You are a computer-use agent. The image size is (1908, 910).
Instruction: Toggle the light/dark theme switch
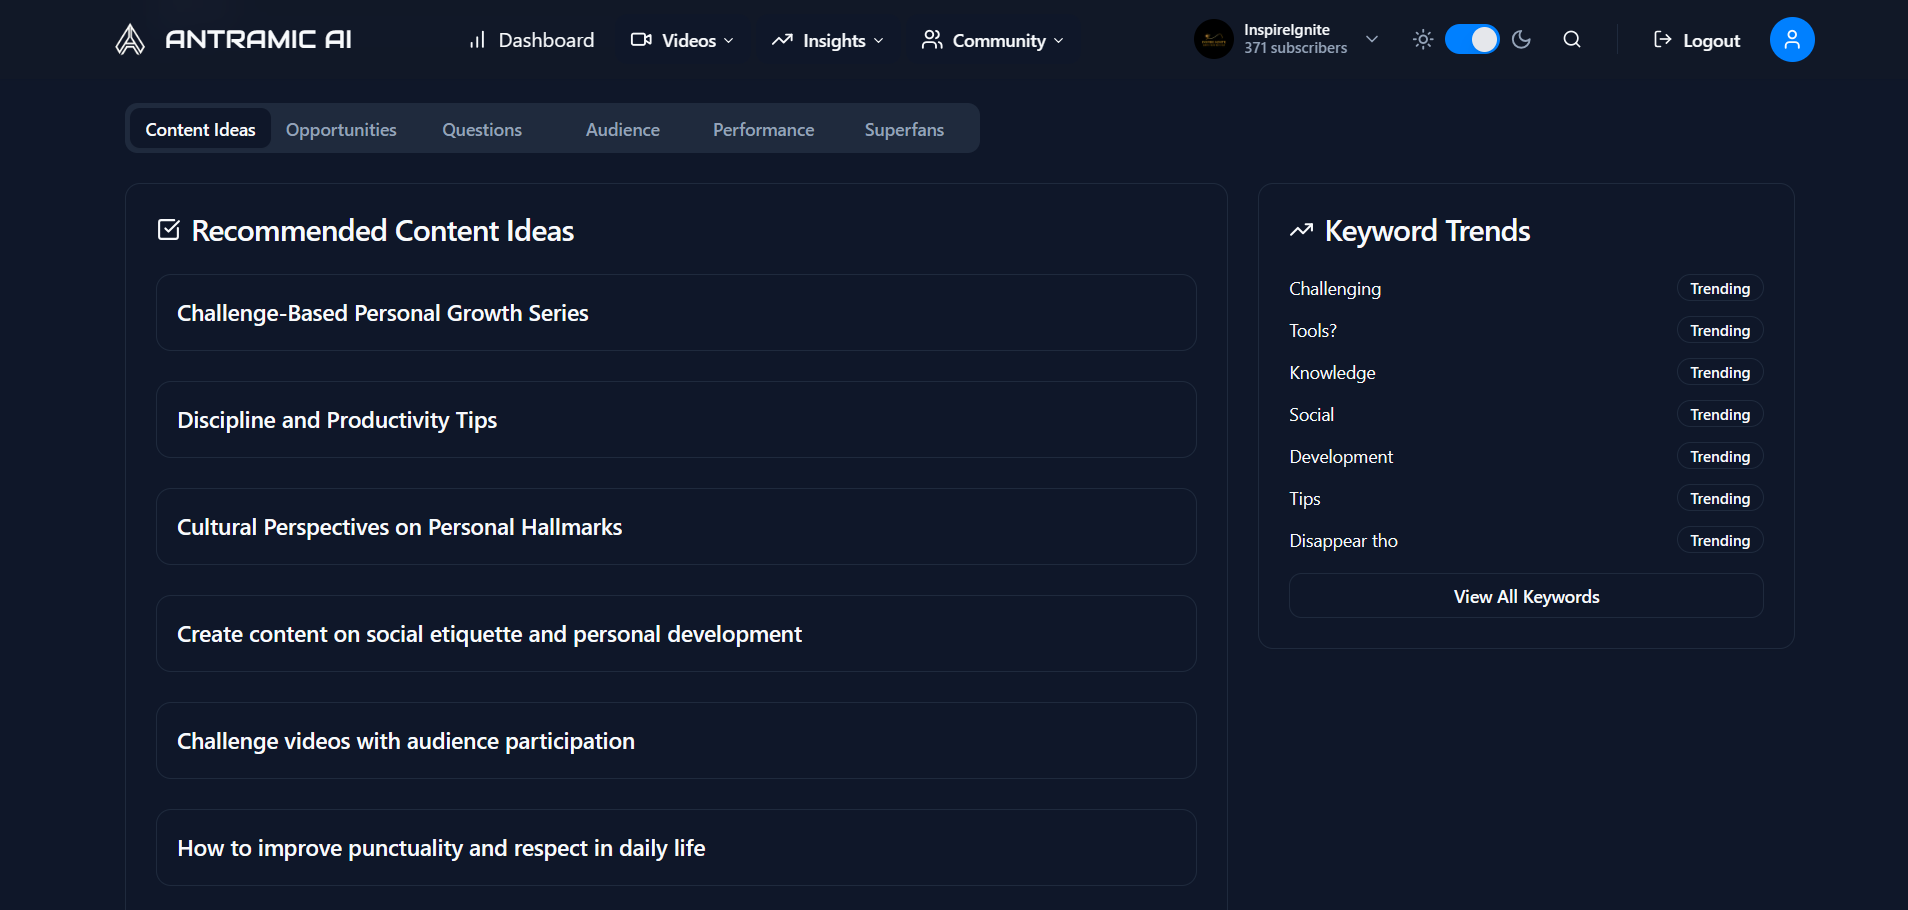pyautogui.click(x=1472, y=40)
